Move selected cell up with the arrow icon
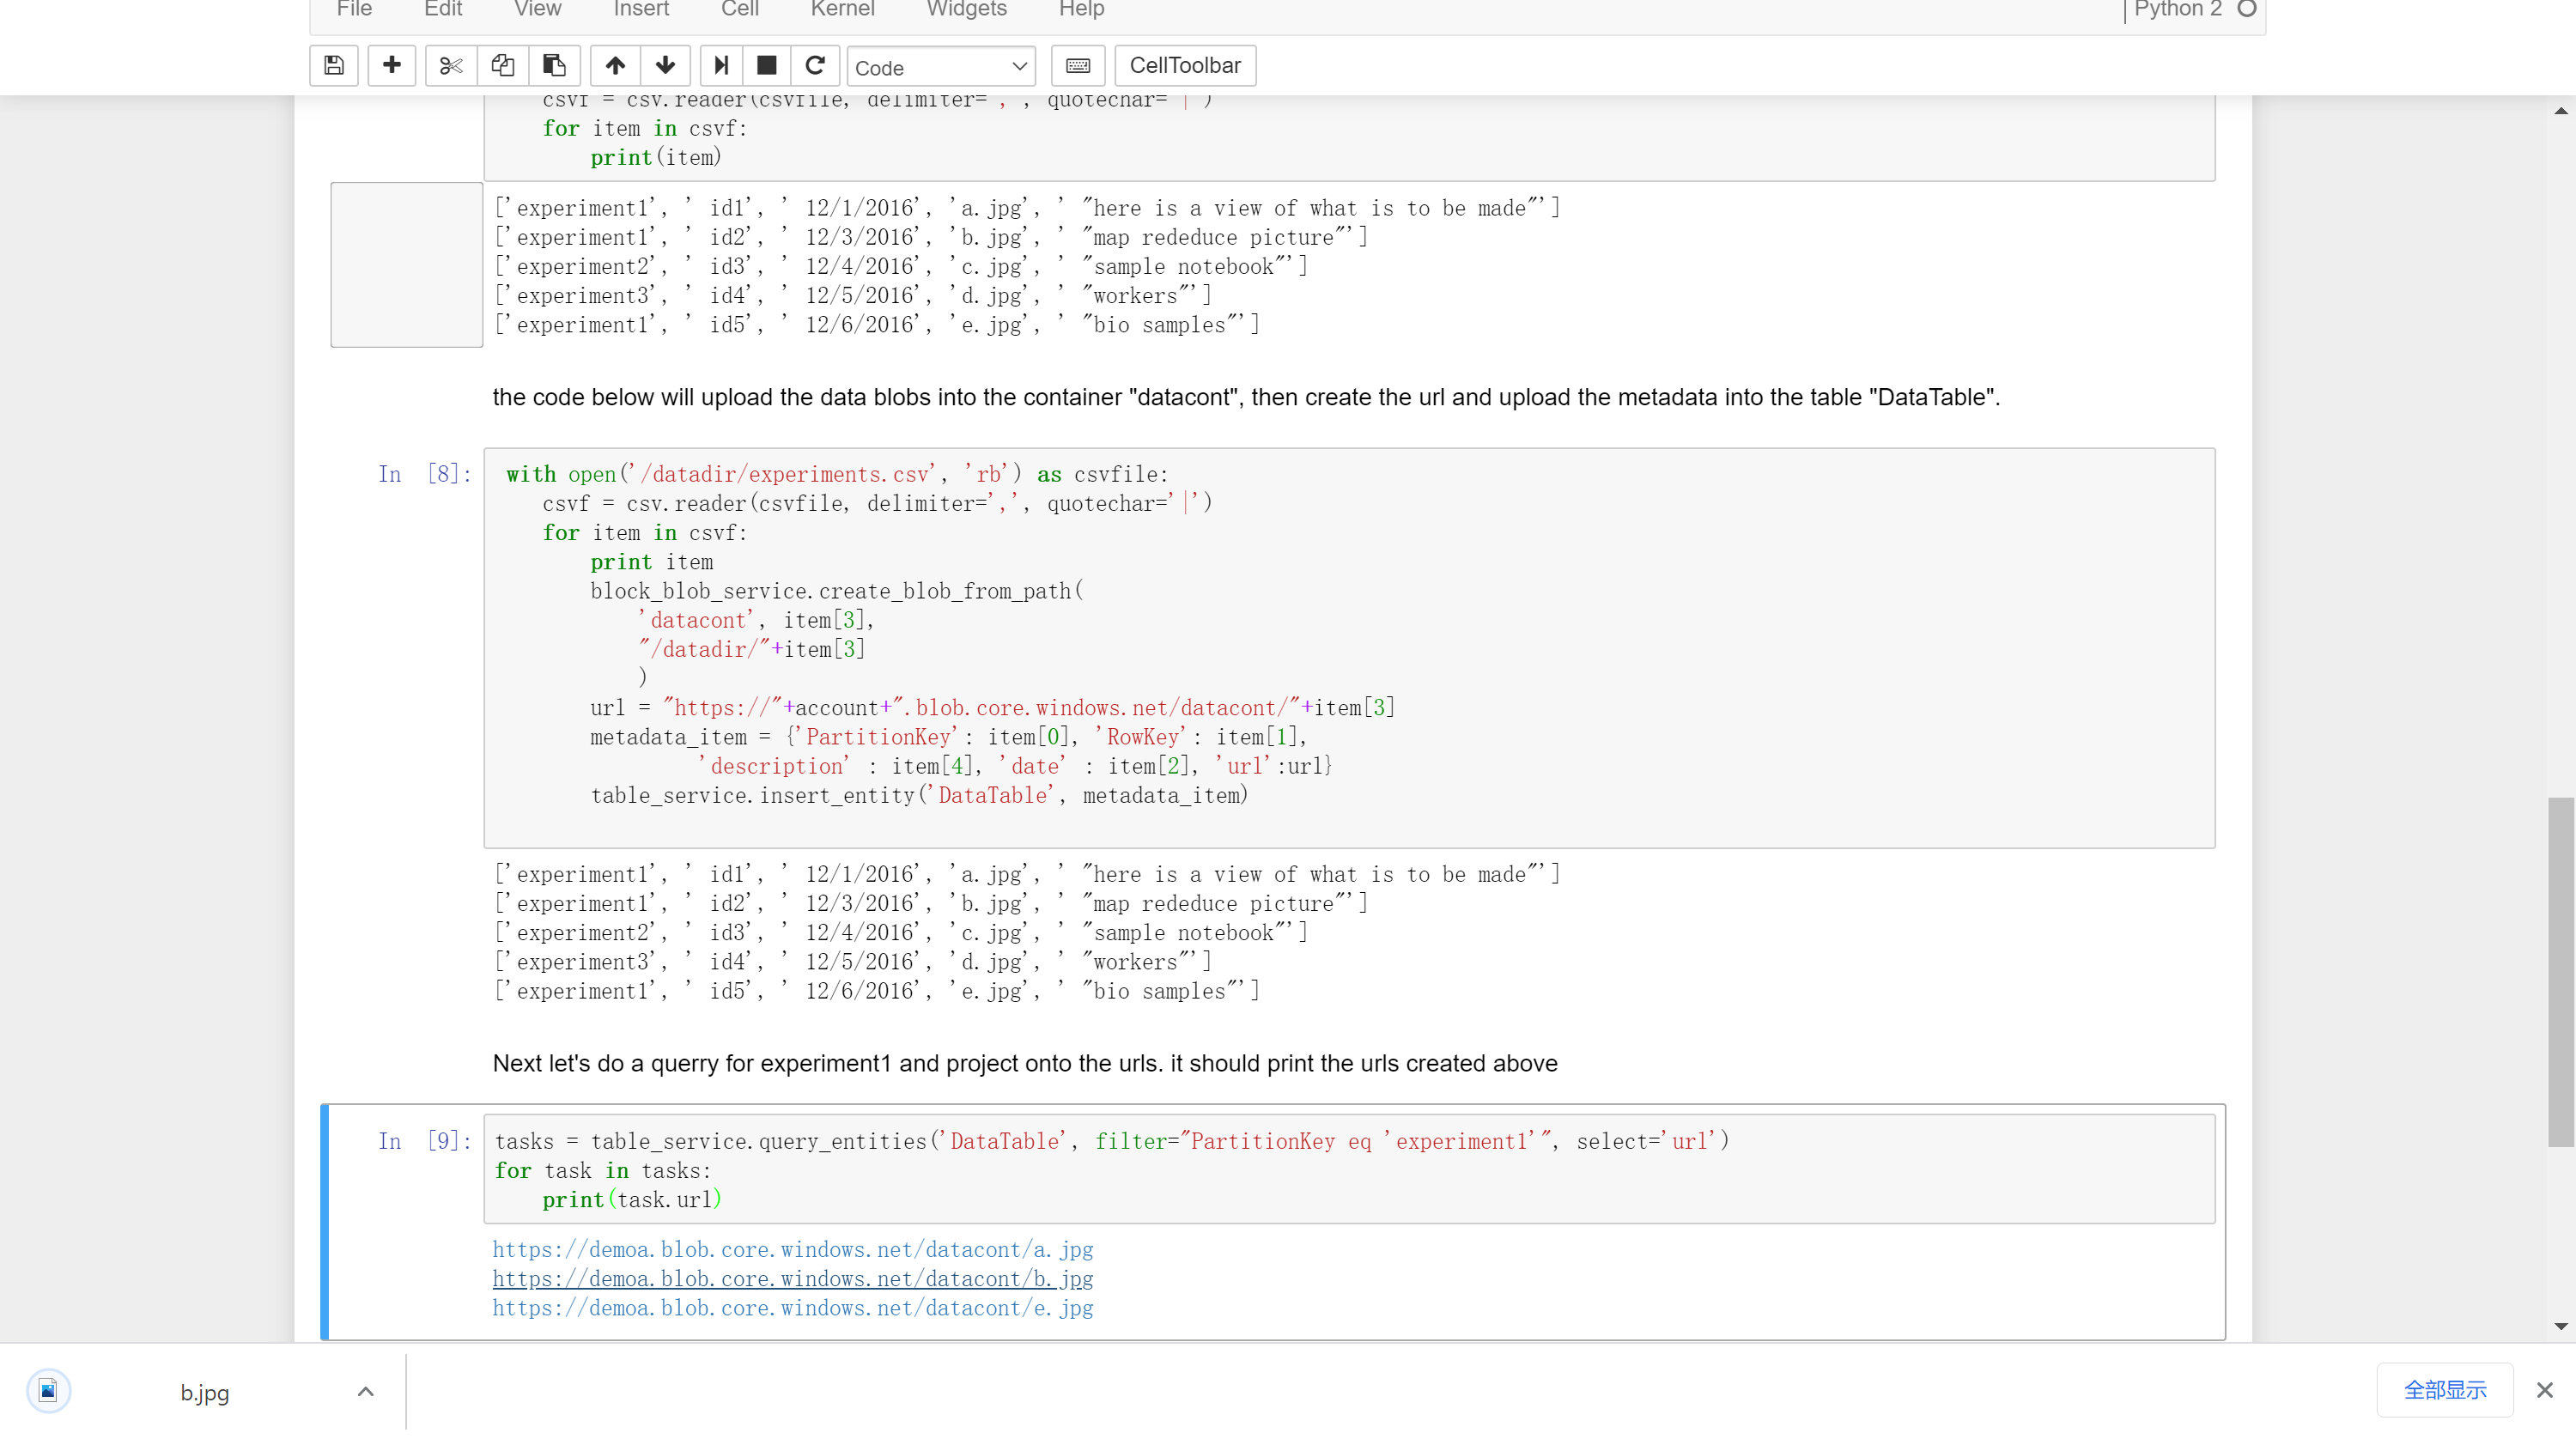2576x1439 pixels. 615,66
